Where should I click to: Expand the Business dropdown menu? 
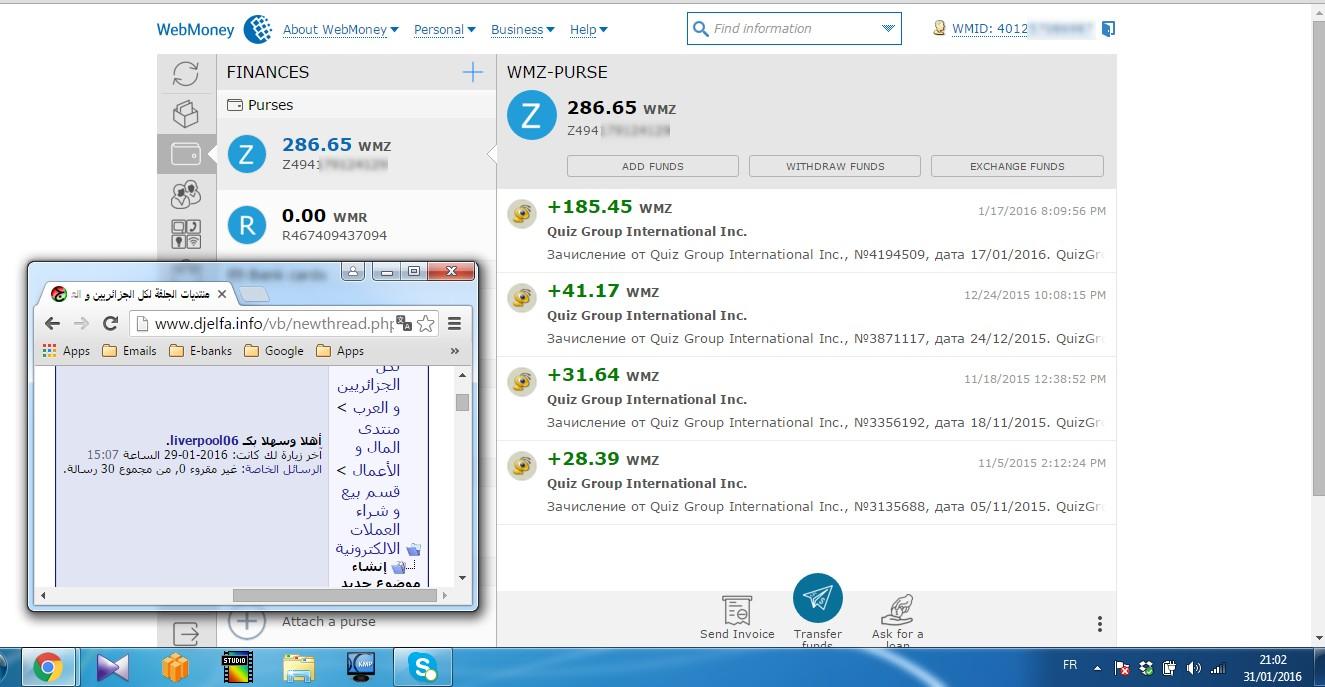[x=523, y=30]
